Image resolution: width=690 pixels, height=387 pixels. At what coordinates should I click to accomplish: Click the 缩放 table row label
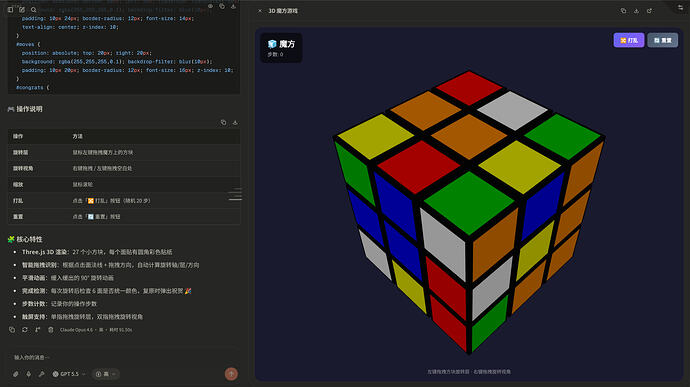coord(18,184)
